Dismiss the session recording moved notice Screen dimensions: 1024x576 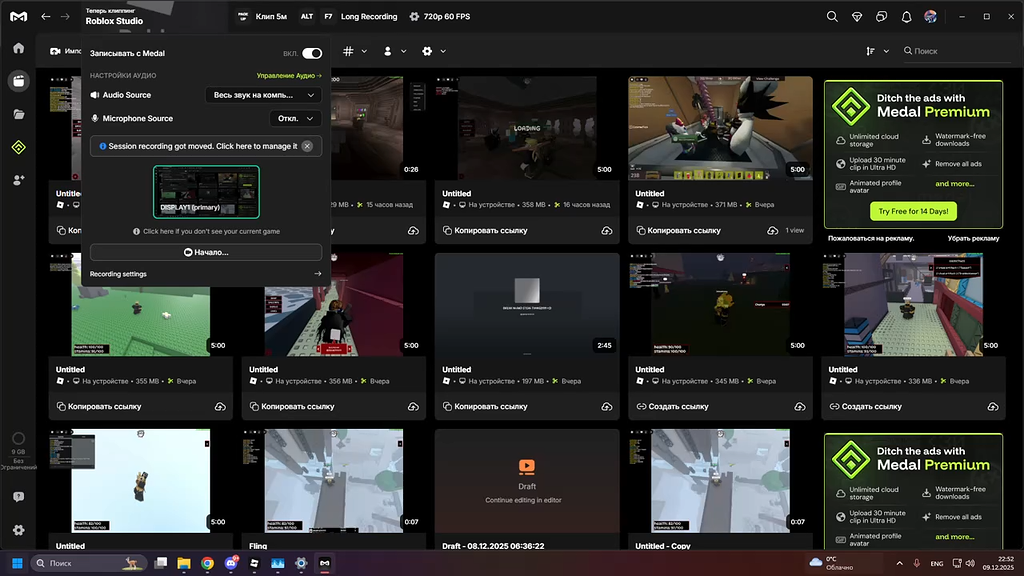pyautogui.click(x=307, y=146)
